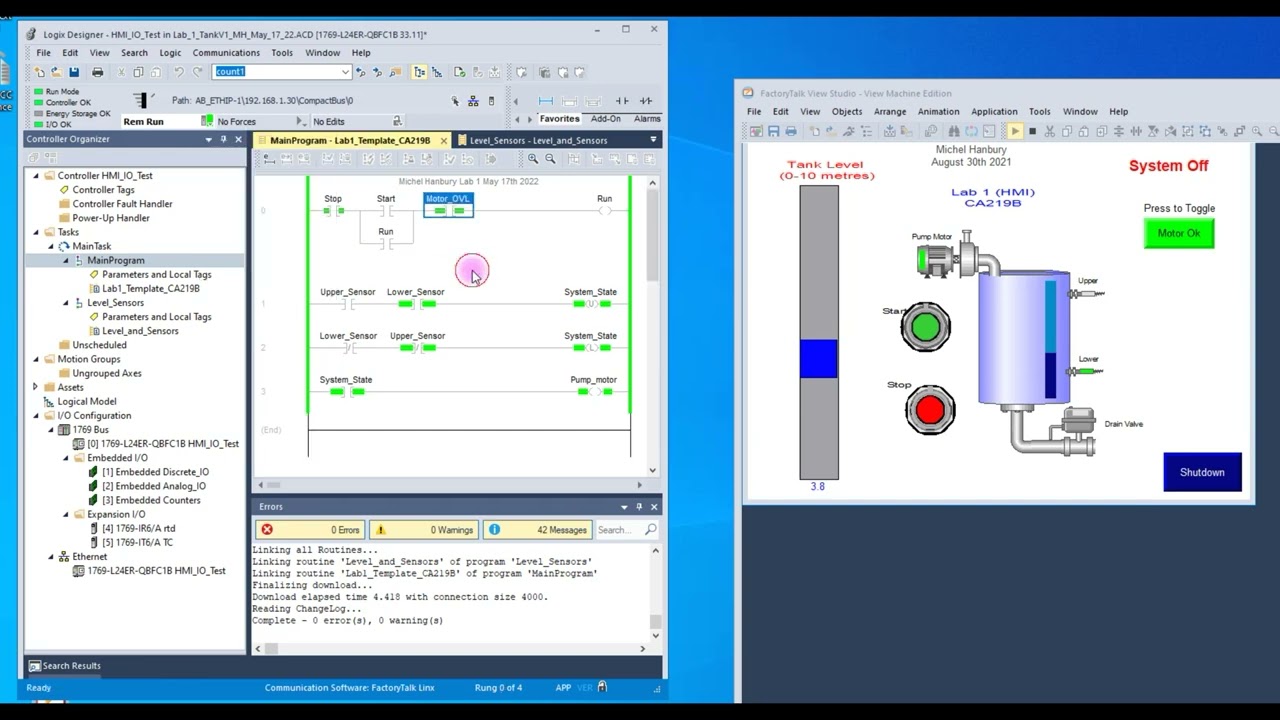Collapse the Expansion I/O folder
The height and width of the screenshot is (720, 1280).
[x=66, y=514]
